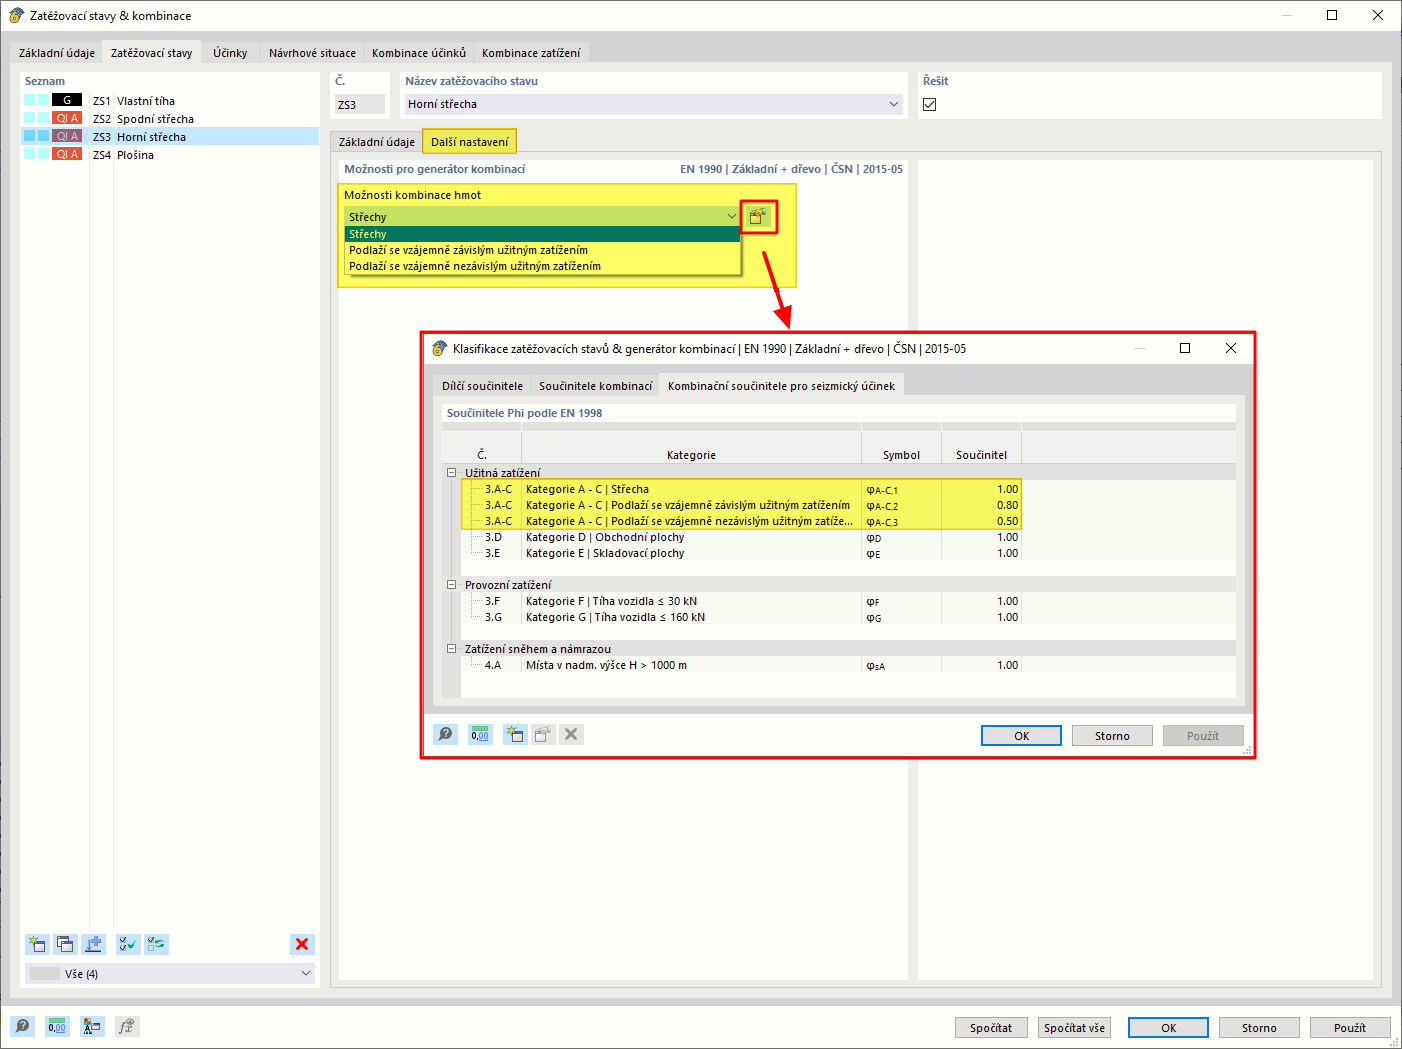Viewport: 1402px width, 1049px height.
Task: Click OK in the main window
Action: tap(1168, 1028)
